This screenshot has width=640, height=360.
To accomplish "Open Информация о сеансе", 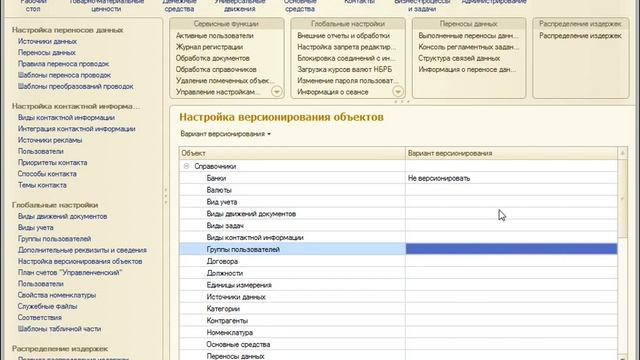I will pos(333,92).
